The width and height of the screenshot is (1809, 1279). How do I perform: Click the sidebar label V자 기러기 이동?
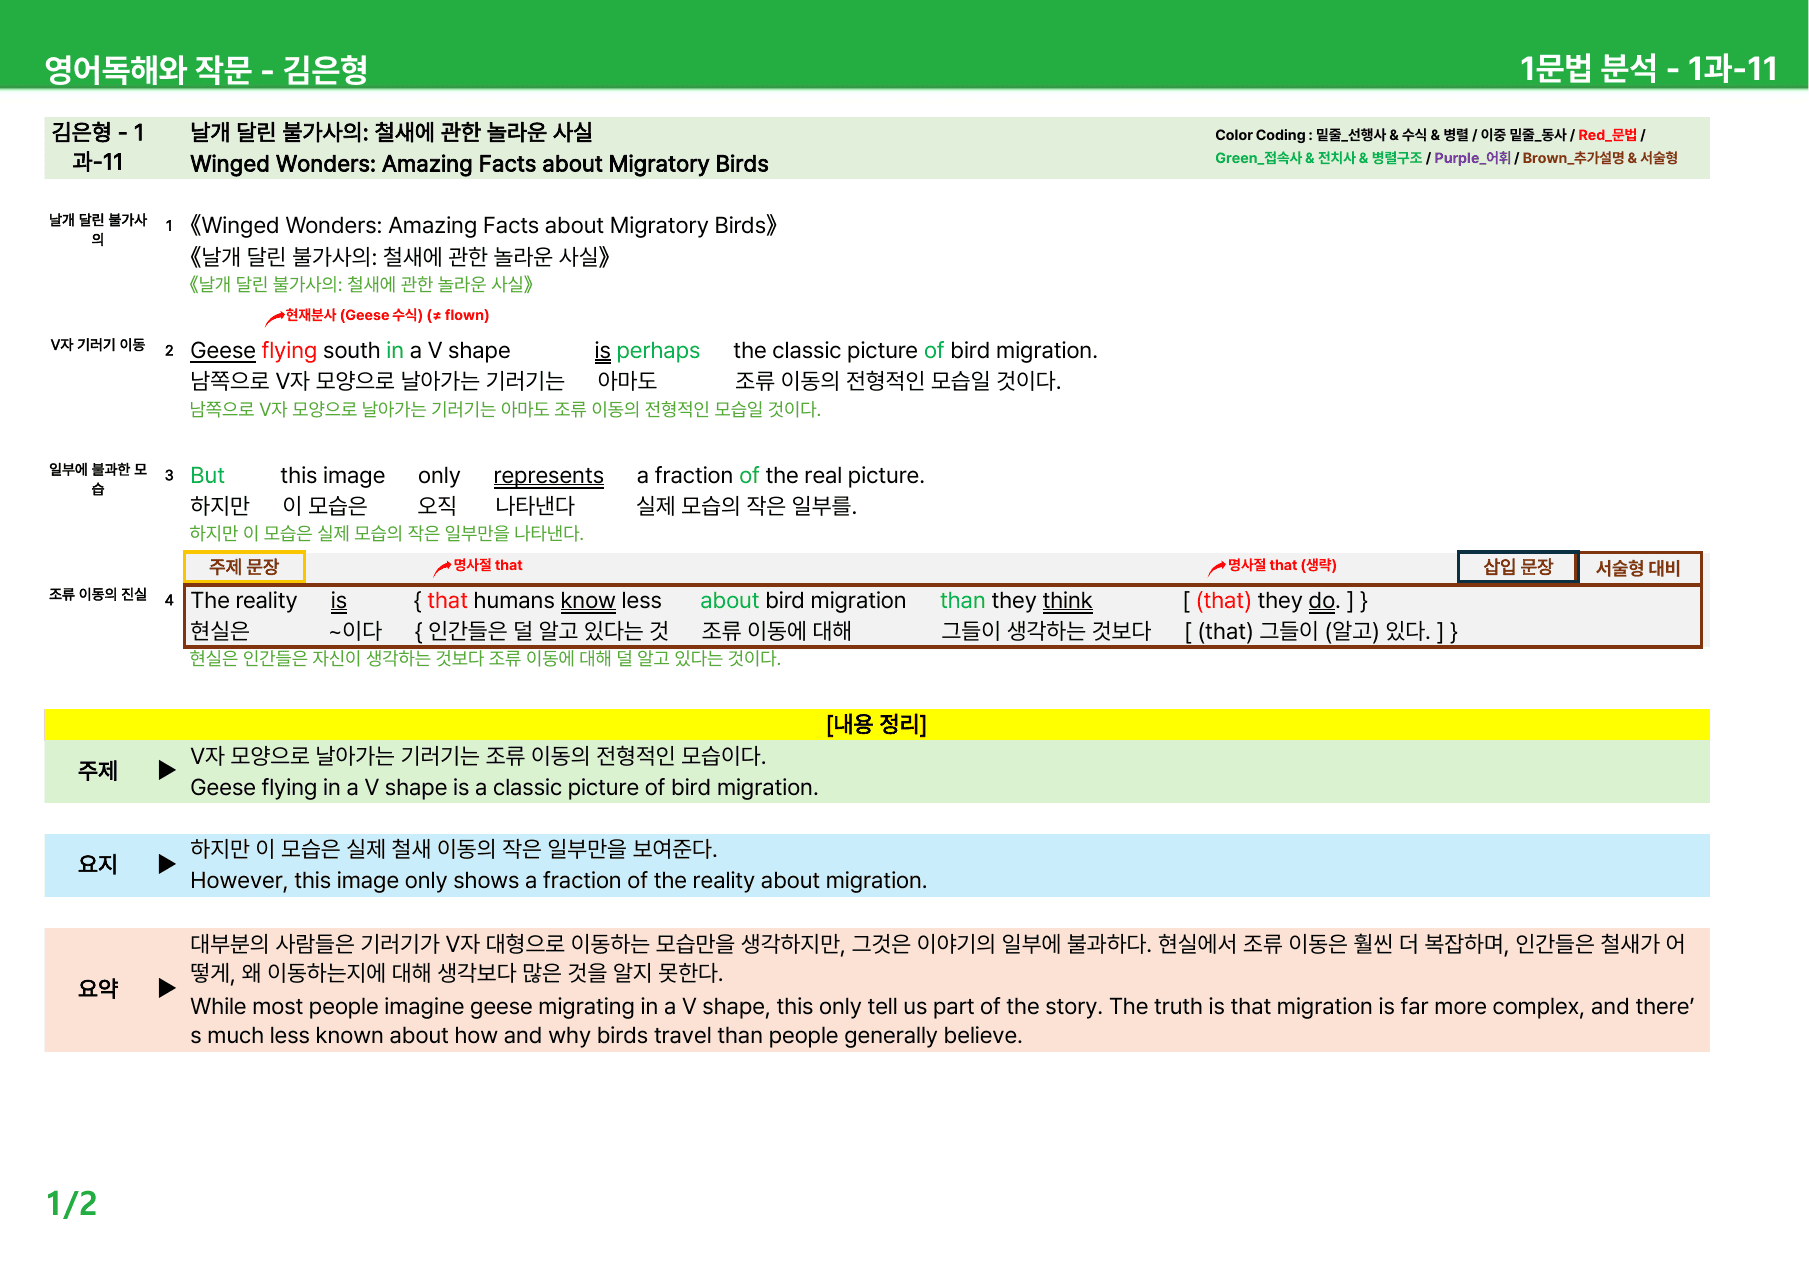click(x=98, y=345)
